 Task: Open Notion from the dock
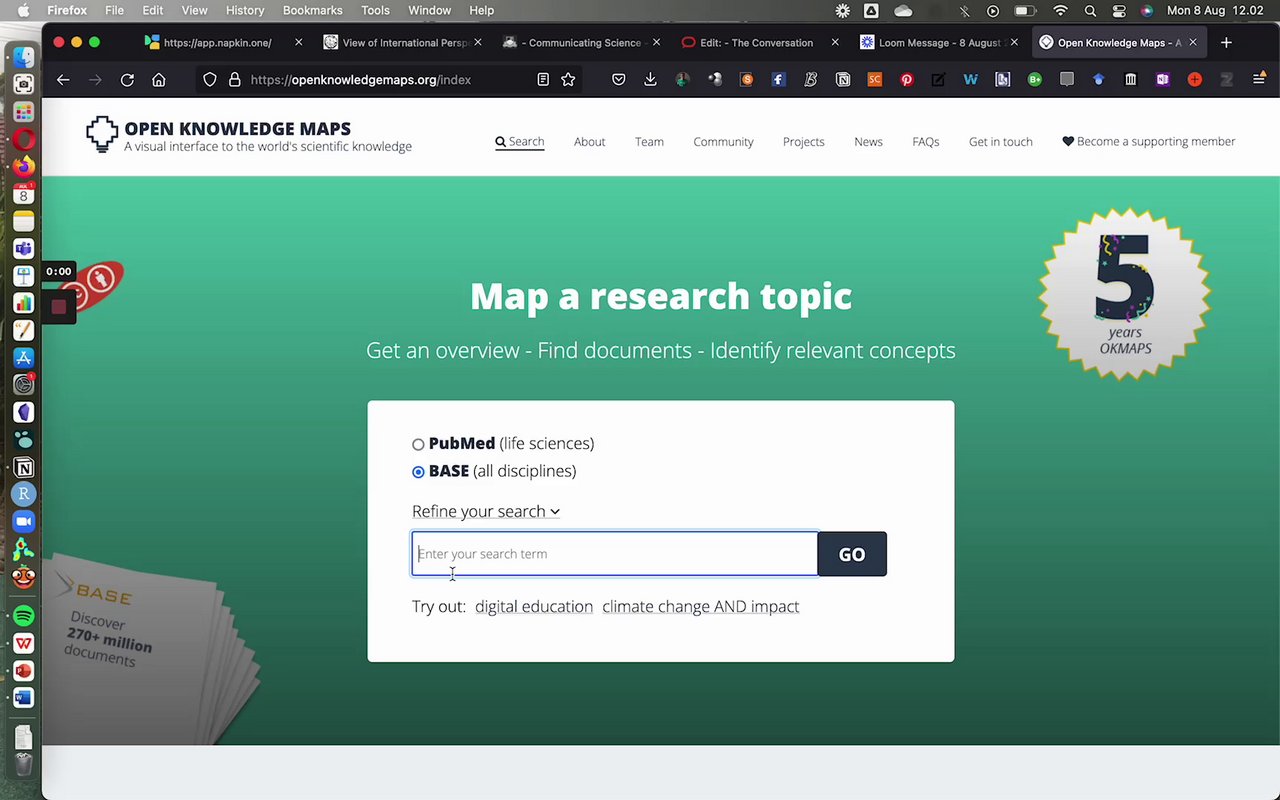coord(24,468)
